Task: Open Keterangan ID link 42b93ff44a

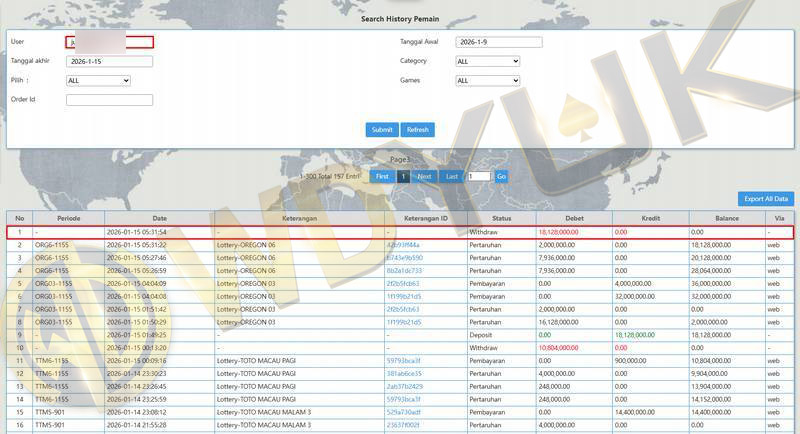Action: pyautogui.click(x=403, y=244)
